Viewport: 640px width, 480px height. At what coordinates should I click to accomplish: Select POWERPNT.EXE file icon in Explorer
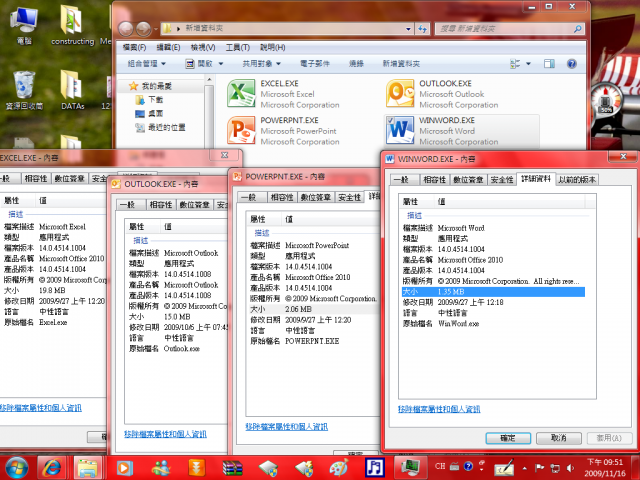(x=241, y=130)
